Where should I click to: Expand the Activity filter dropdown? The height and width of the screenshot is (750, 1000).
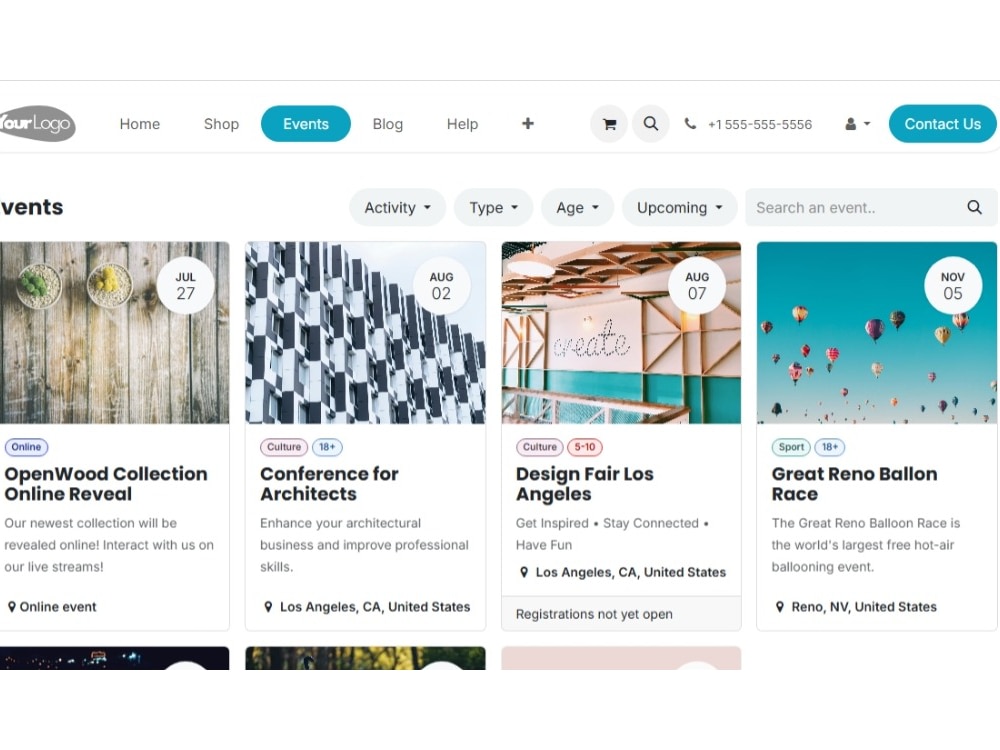tap(397, 207)
